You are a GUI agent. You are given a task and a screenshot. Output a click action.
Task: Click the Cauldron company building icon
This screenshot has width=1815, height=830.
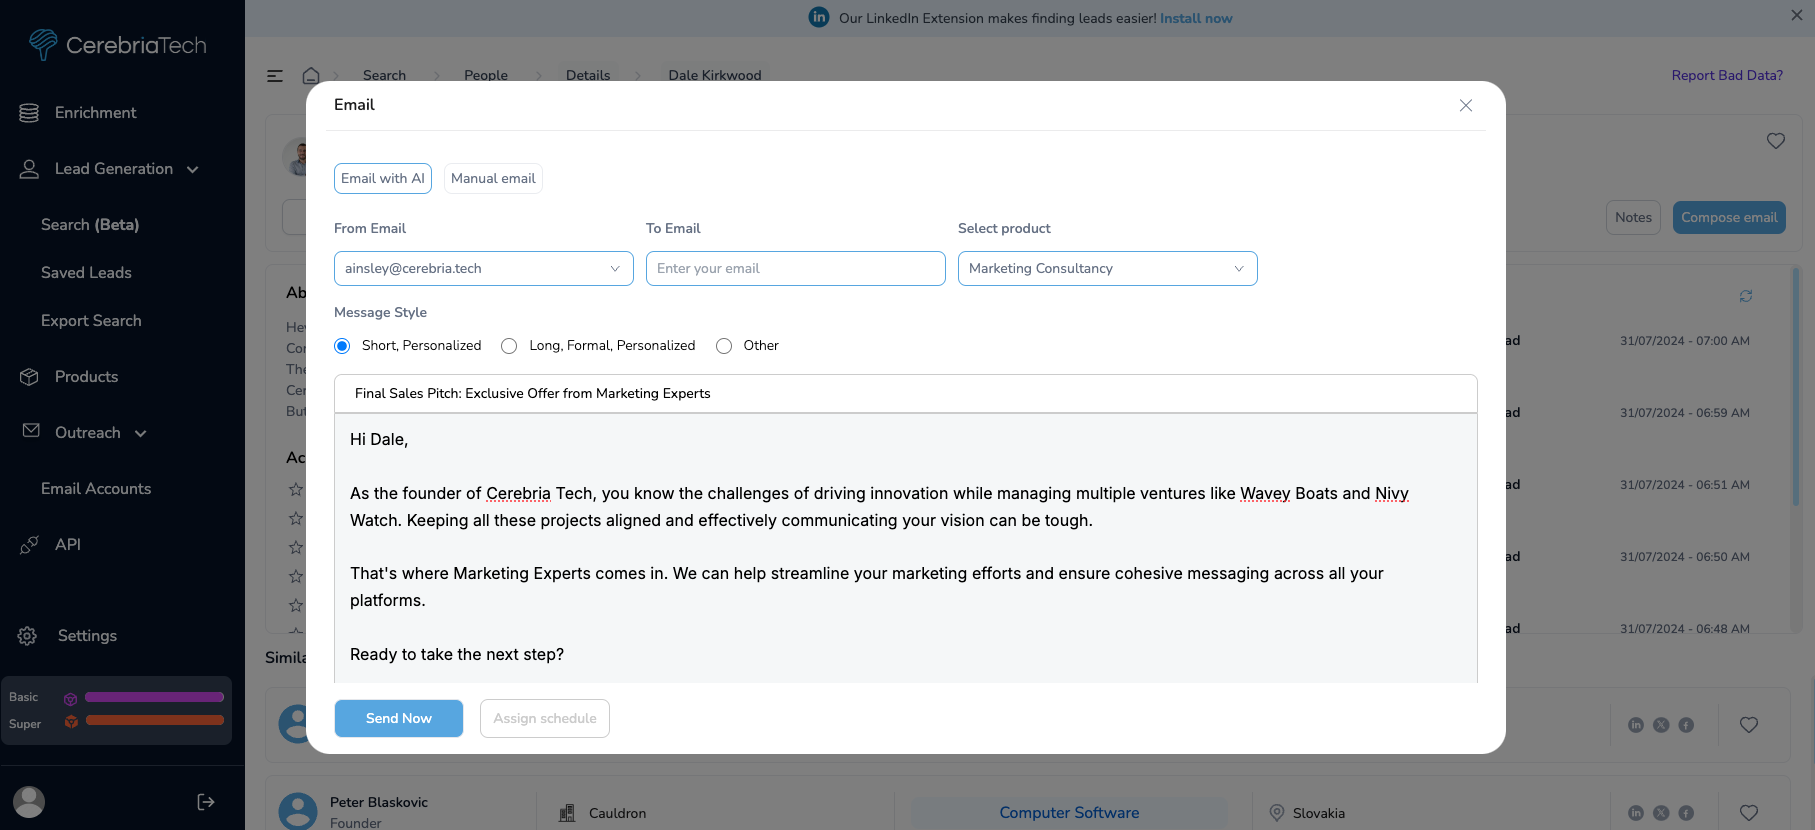coord(567,813)
